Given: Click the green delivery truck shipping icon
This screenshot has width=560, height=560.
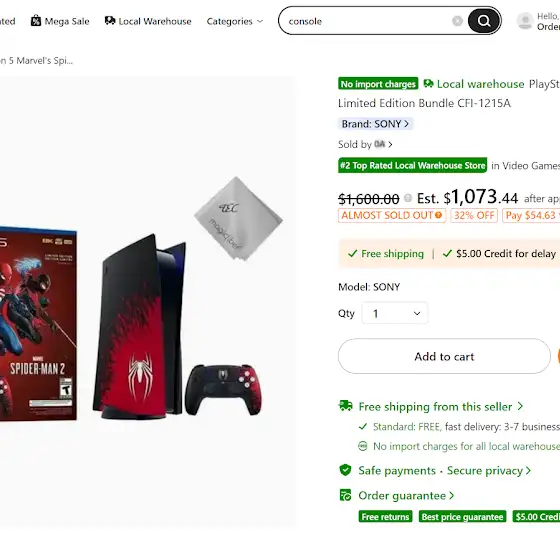Looking at the screenshot, I should [345, 406].
